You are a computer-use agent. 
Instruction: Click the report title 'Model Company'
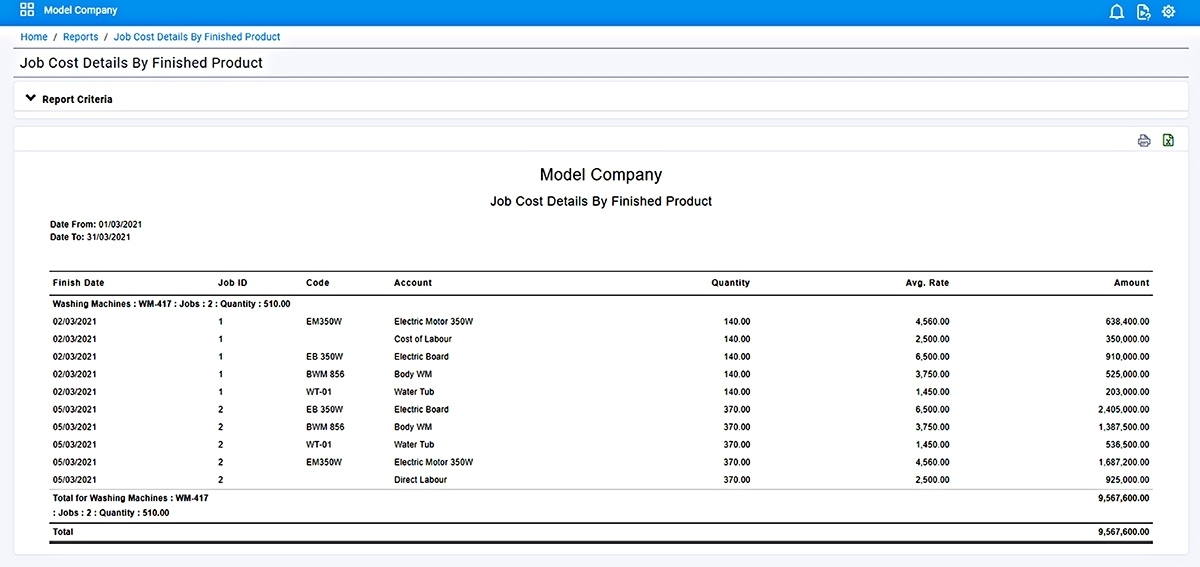pyautogui.click(x=601, y=175)
